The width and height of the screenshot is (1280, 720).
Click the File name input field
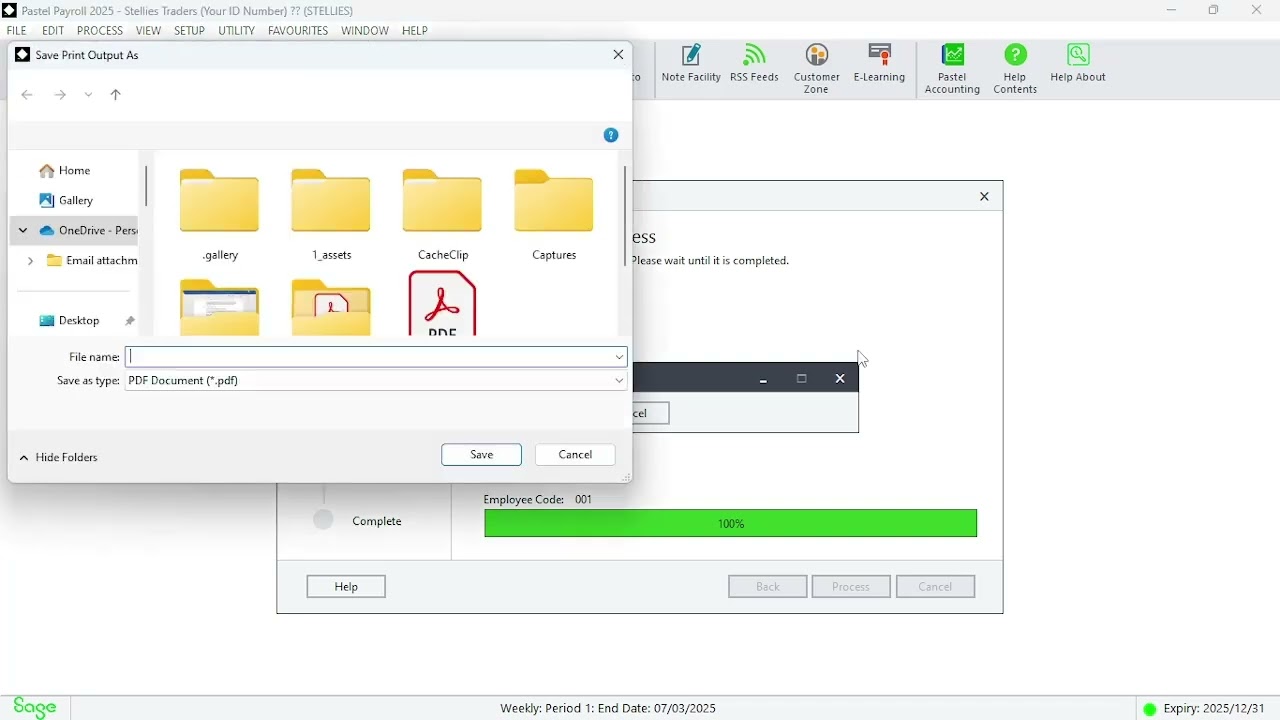click(x=369, y=357)
